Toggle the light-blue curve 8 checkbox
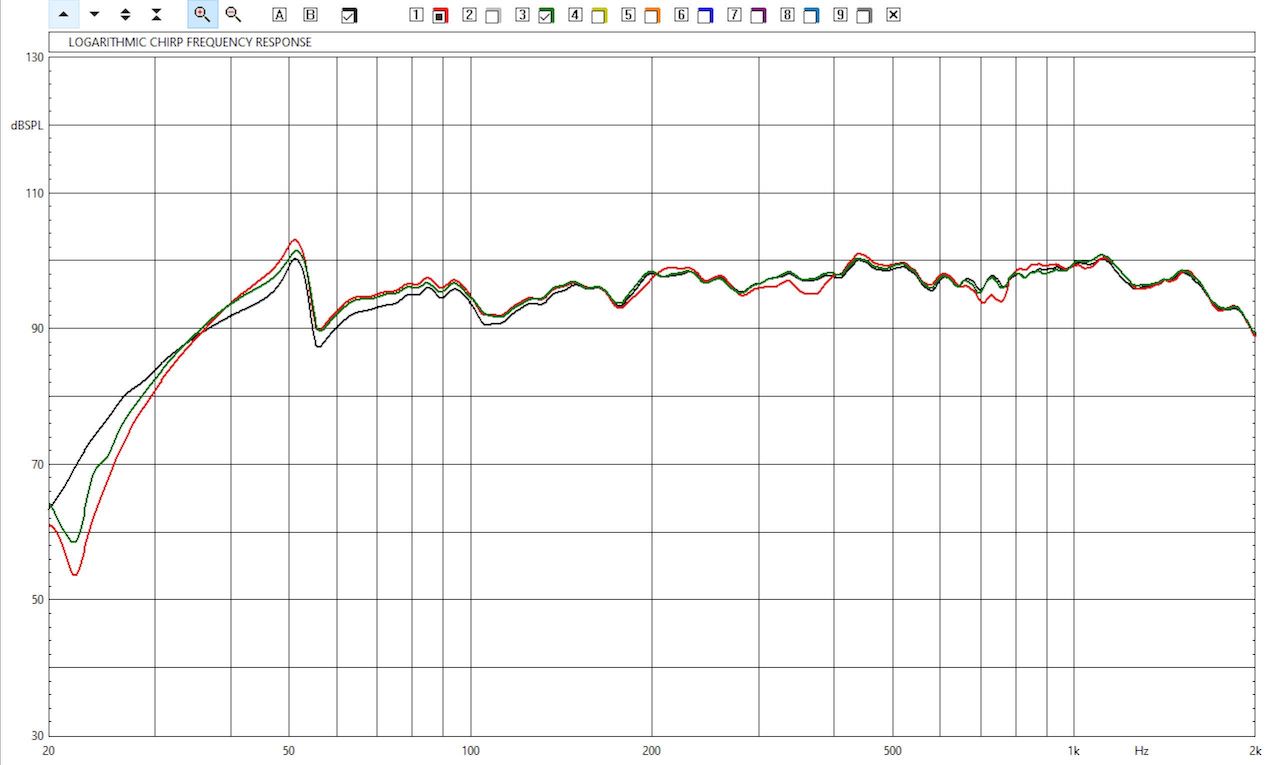Image resolution: width=1272 pixels, height=765 pixels. 810,16
